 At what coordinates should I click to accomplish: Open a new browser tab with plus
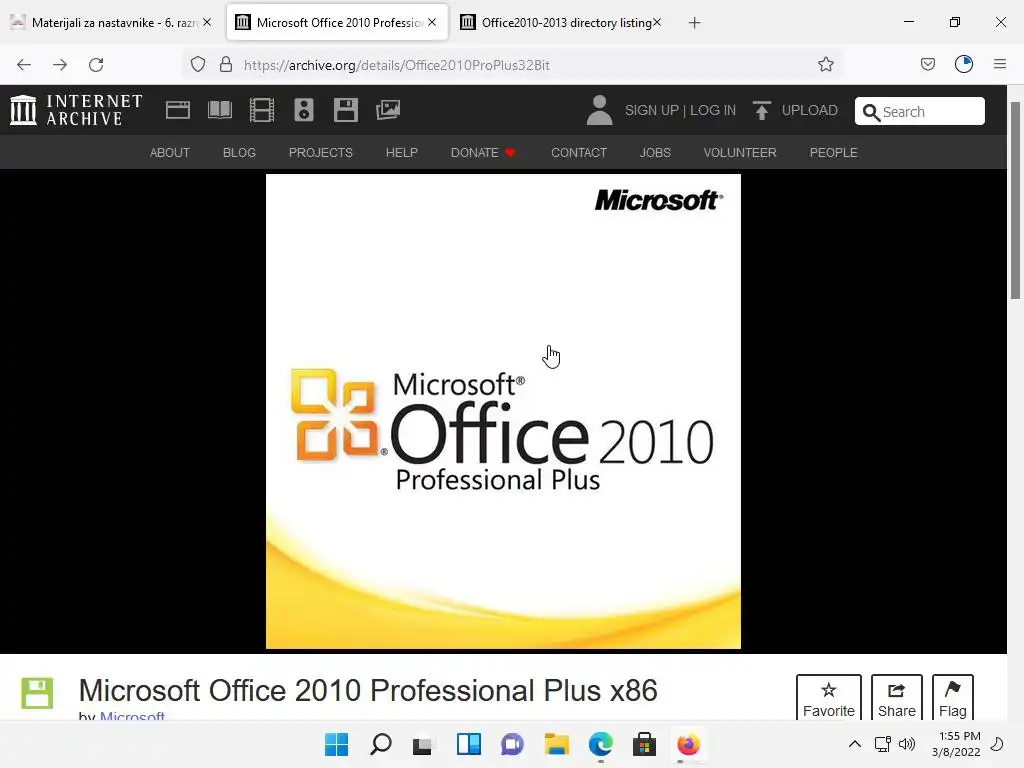[x=694, y=23]
